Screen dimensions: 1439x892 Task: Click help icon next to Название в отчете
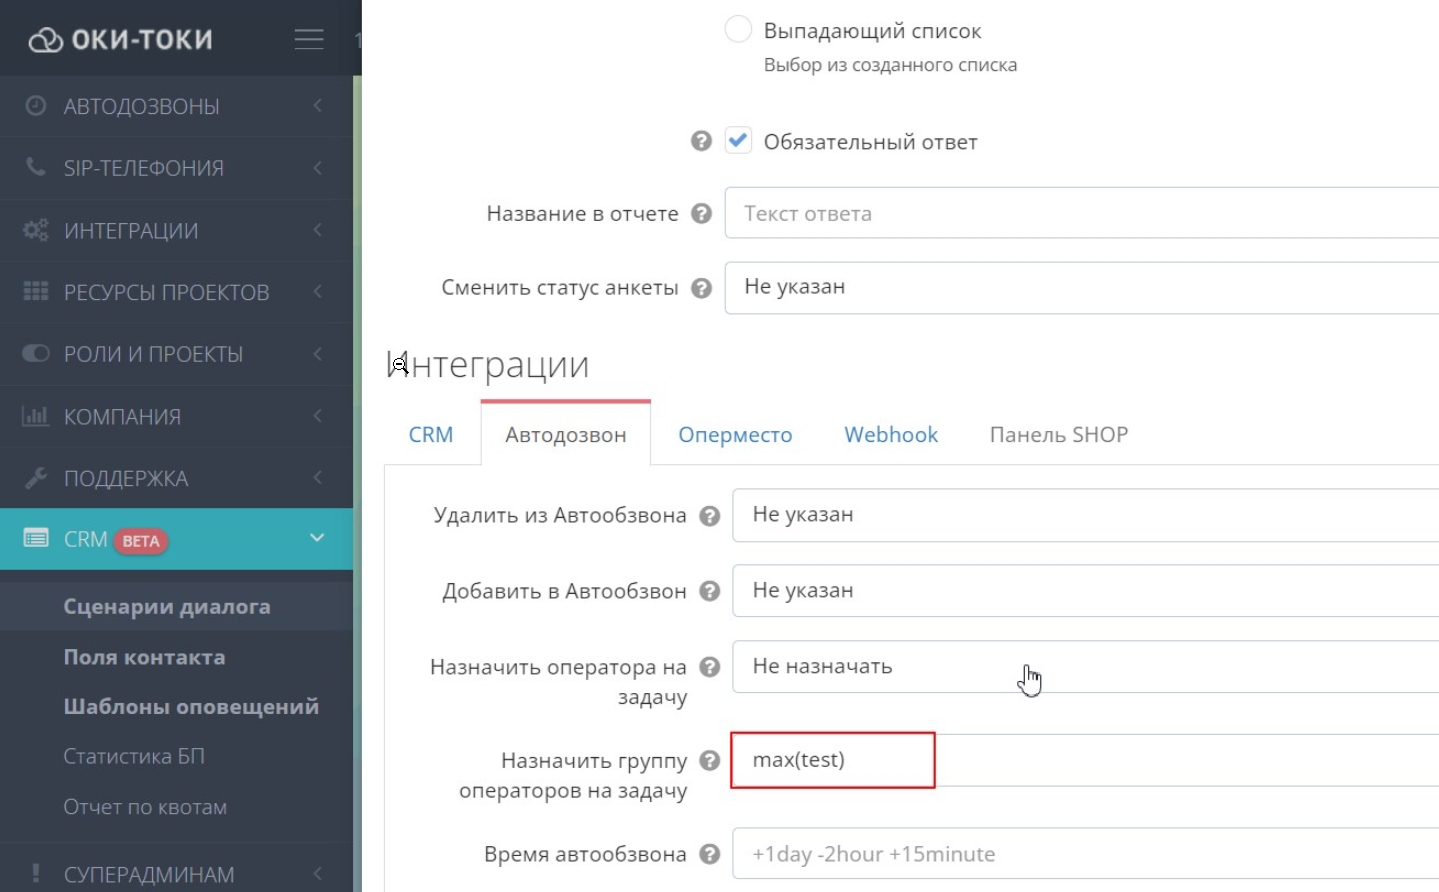click(701, 213)
